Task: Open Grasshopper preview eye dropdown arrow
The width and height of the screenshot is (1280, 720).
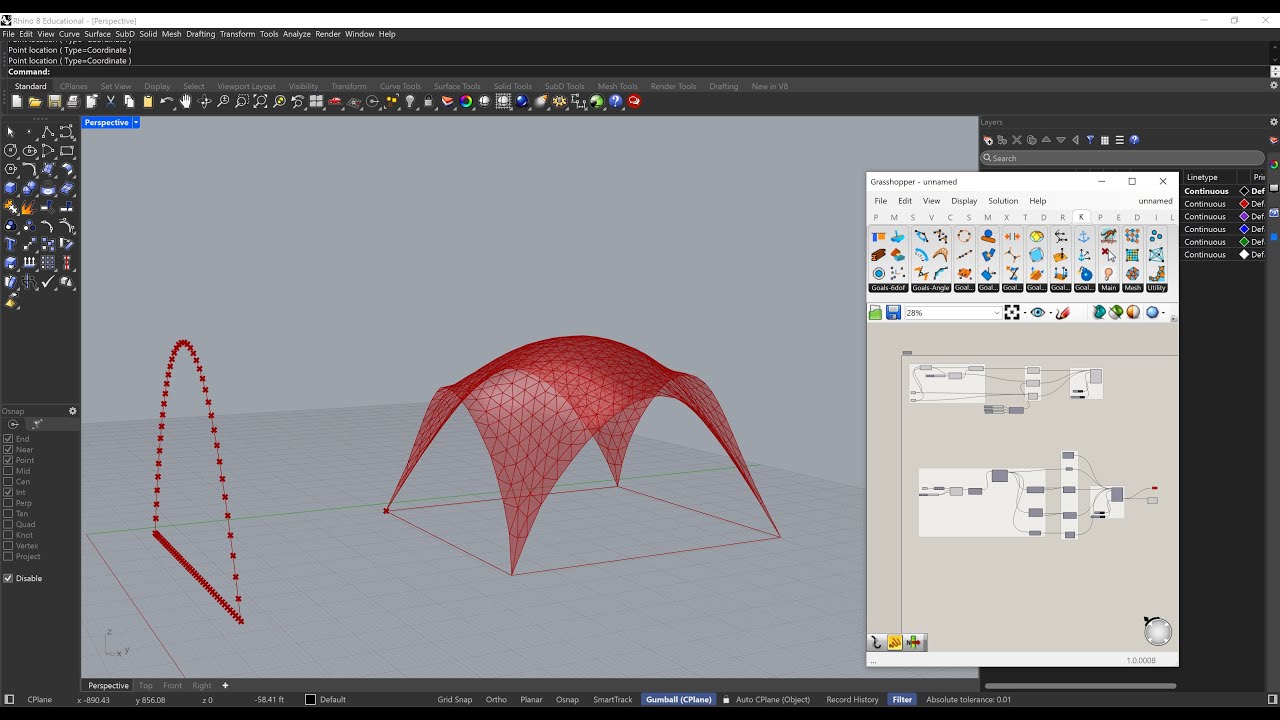Action: click(x=1050, y=314)
